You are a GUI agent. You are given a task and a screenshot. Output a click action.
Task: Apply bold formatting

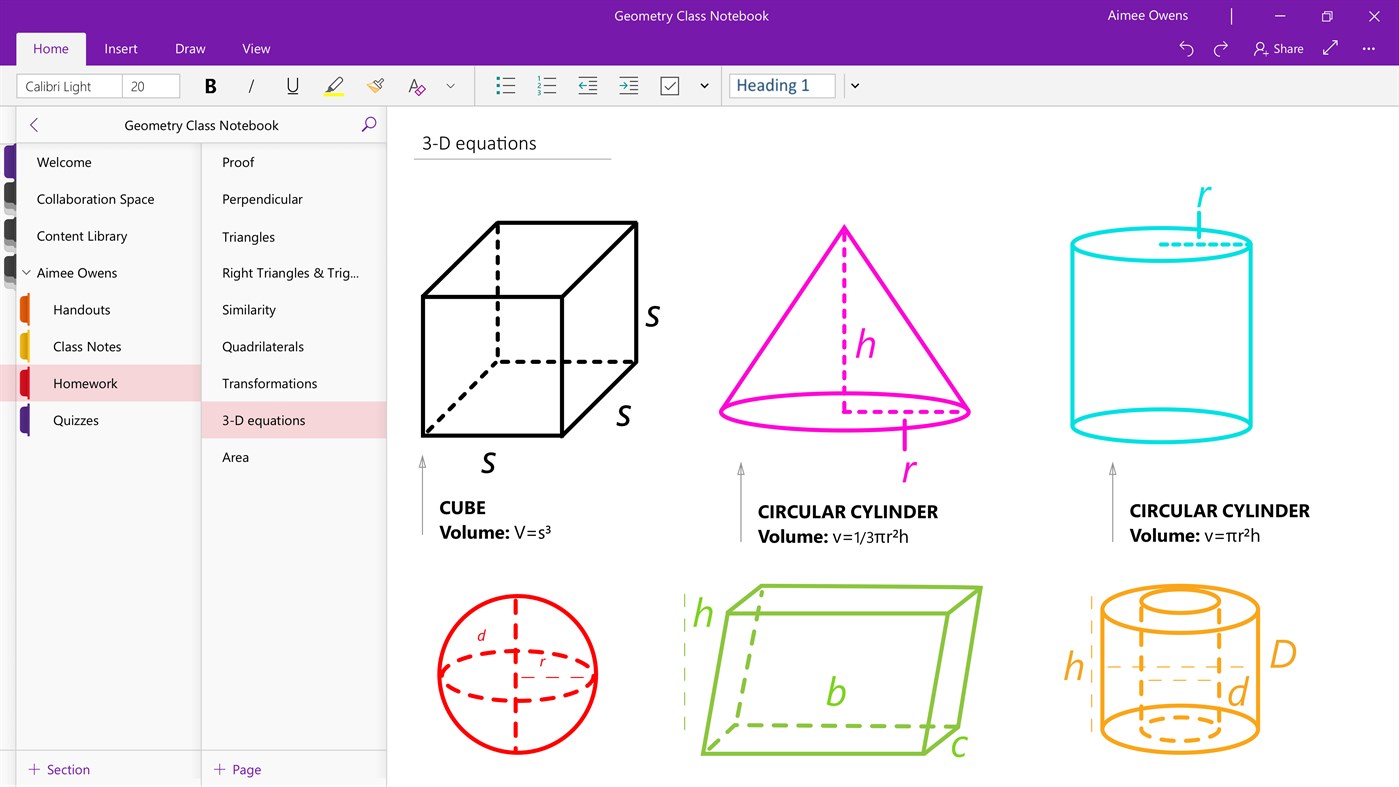point(210,86)
